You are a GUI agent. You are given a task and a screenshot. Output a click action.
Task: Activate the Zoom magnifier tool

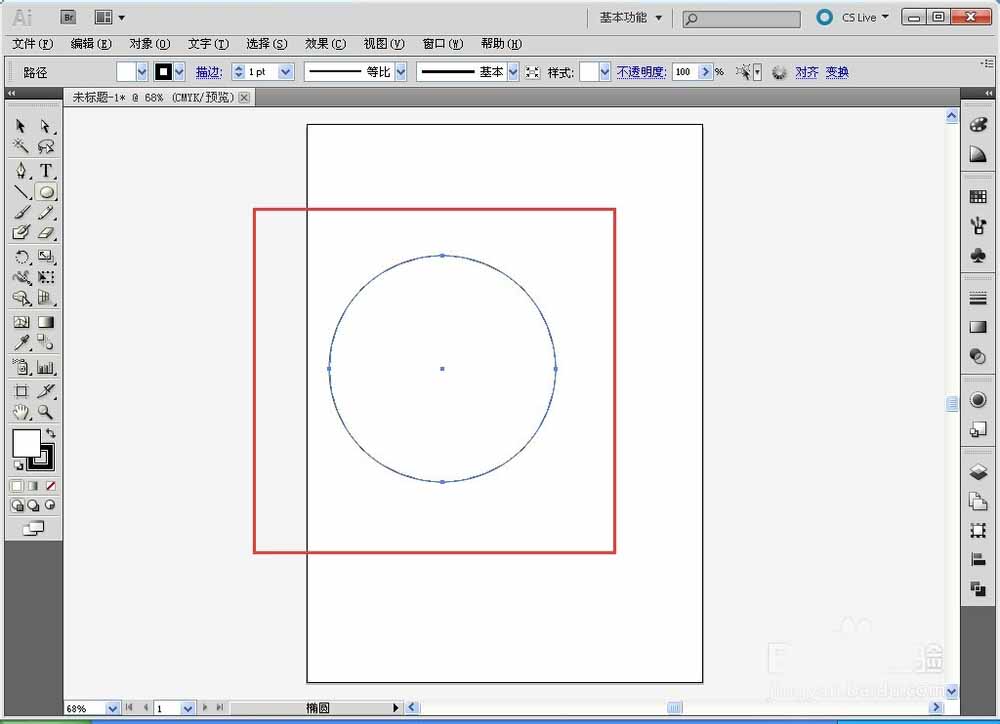click(x=46, y=412)
